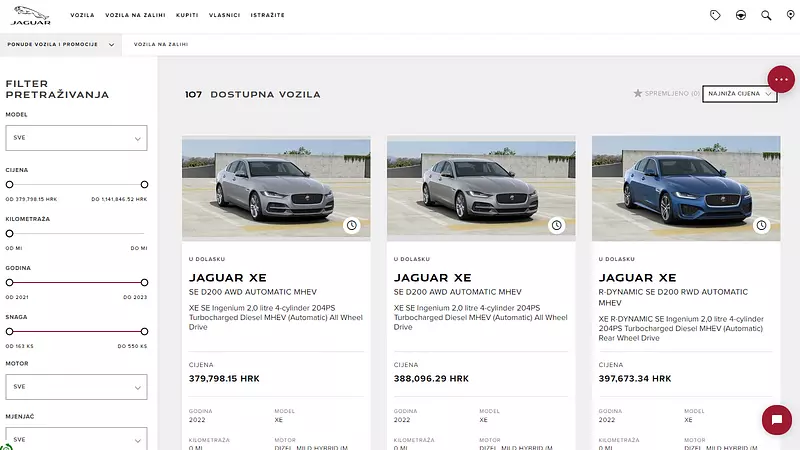Click the red three-dots floating button
Image resolution: width=800 pixels, height=450 pixels.
(781, 79)
